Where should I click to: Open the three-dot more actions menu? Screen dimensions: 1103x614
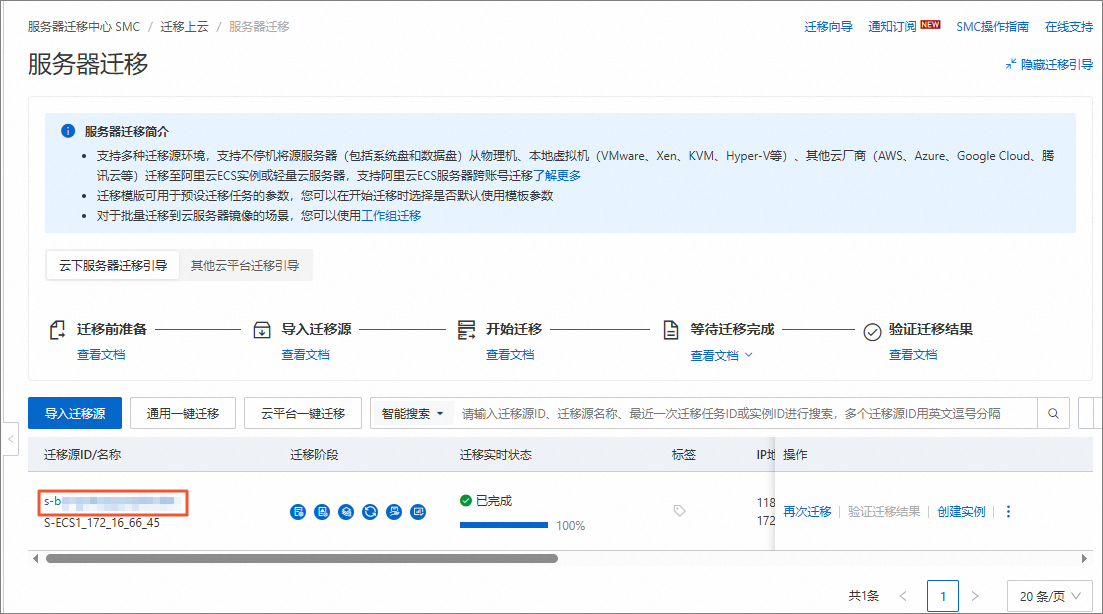(1008, 511)
